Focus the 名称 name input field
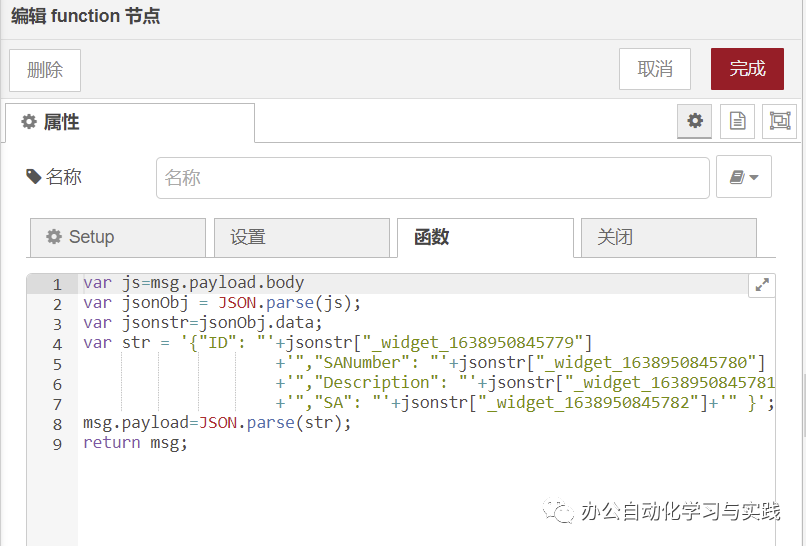 433,178
